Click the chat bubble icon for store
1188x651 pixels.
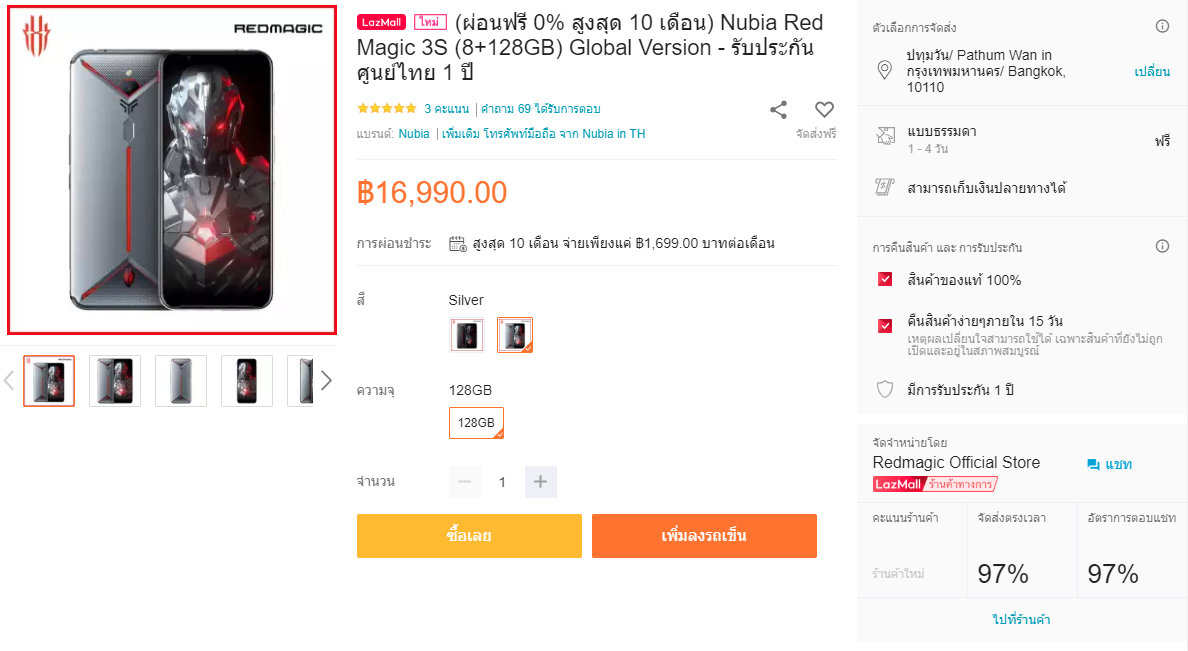1093,465
